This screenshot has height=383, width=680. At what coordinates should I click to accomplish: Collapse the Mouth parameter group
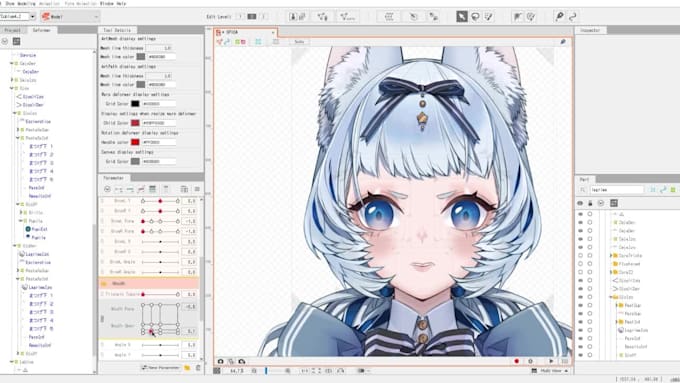pyautogui.click(x=104, y=284)
